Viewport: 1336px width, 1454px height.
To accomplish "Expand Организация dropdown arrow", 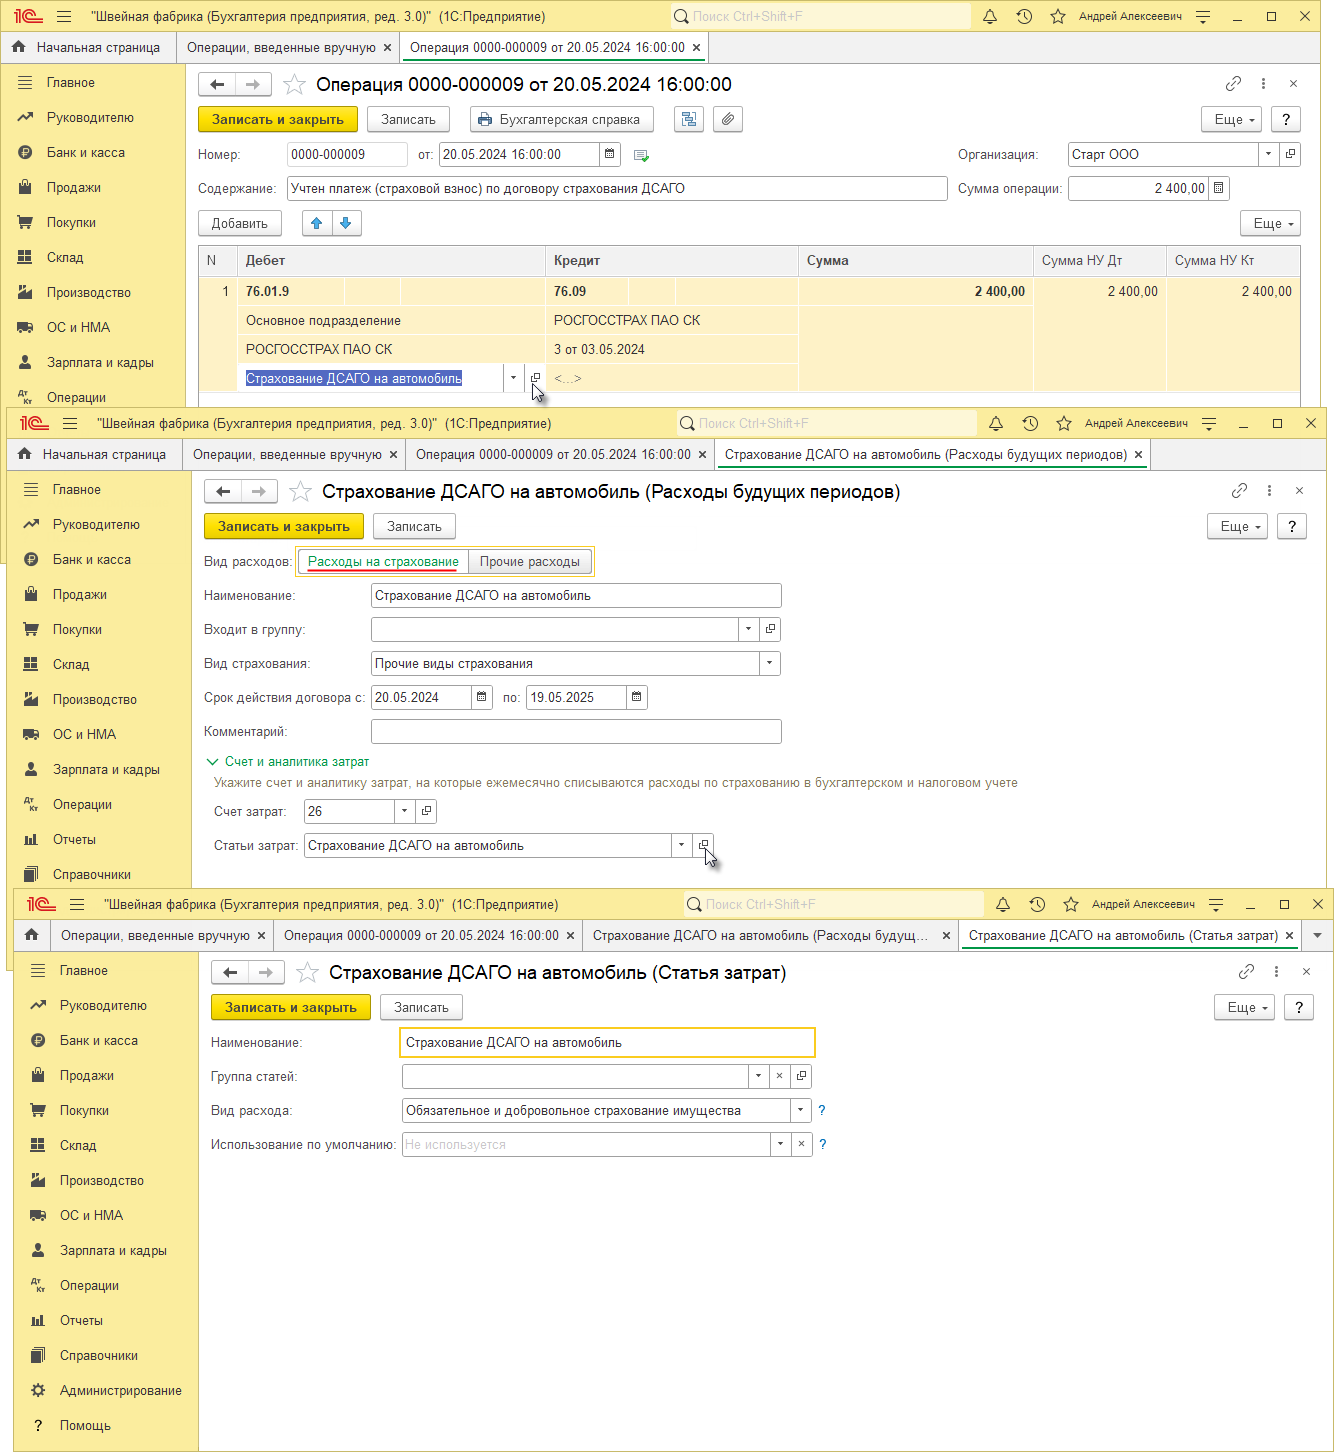I will [1269, 154].
